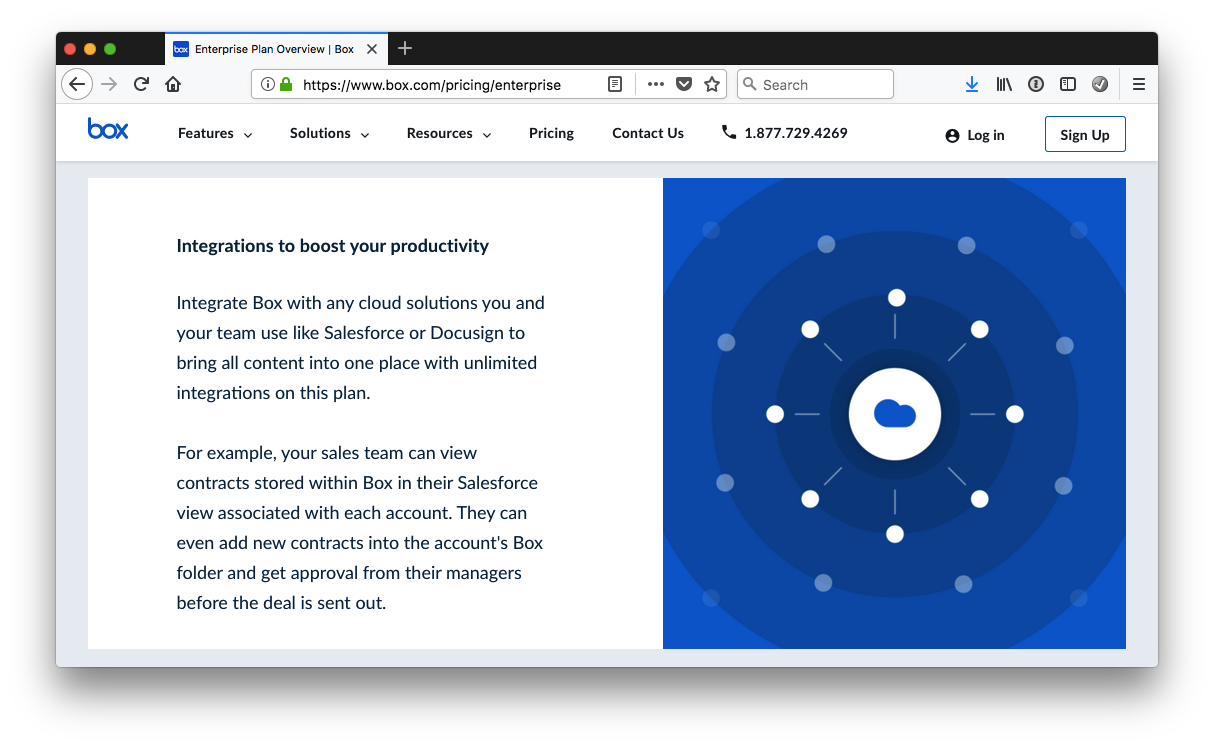Open the Pricing page link
This screenshot has width=1214, height=747.
pyautogui.click(x=551, y=133)
